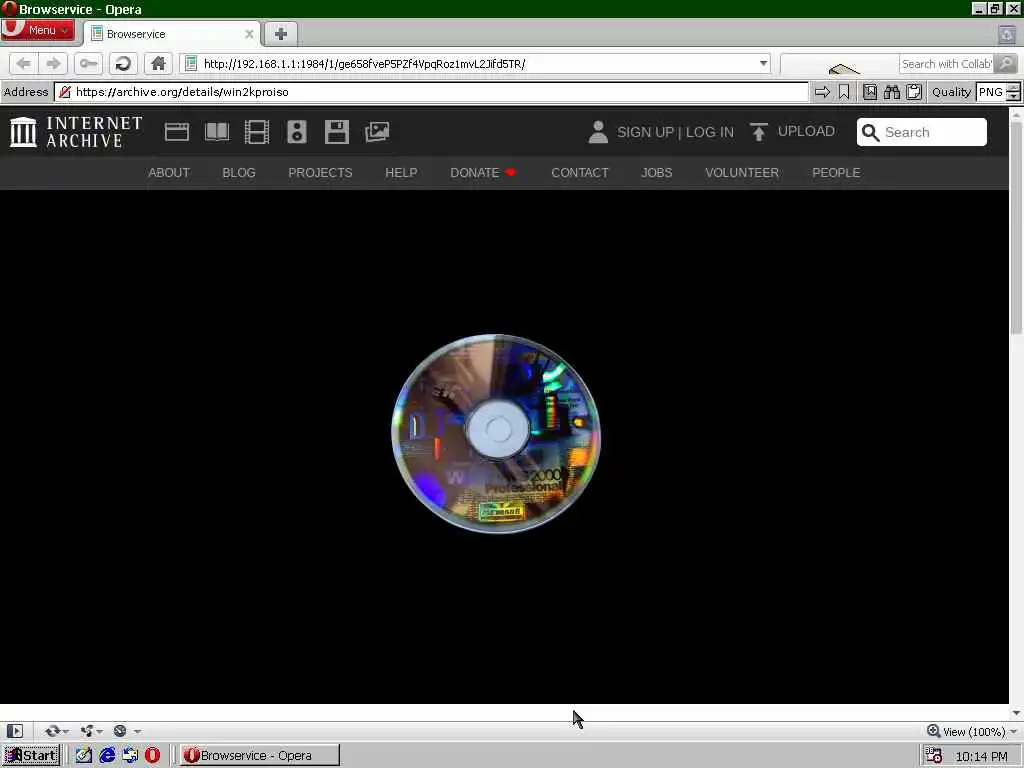The image size is (1024, 768).
Task: Open the View (100%) zoom control
Action: 972,731
